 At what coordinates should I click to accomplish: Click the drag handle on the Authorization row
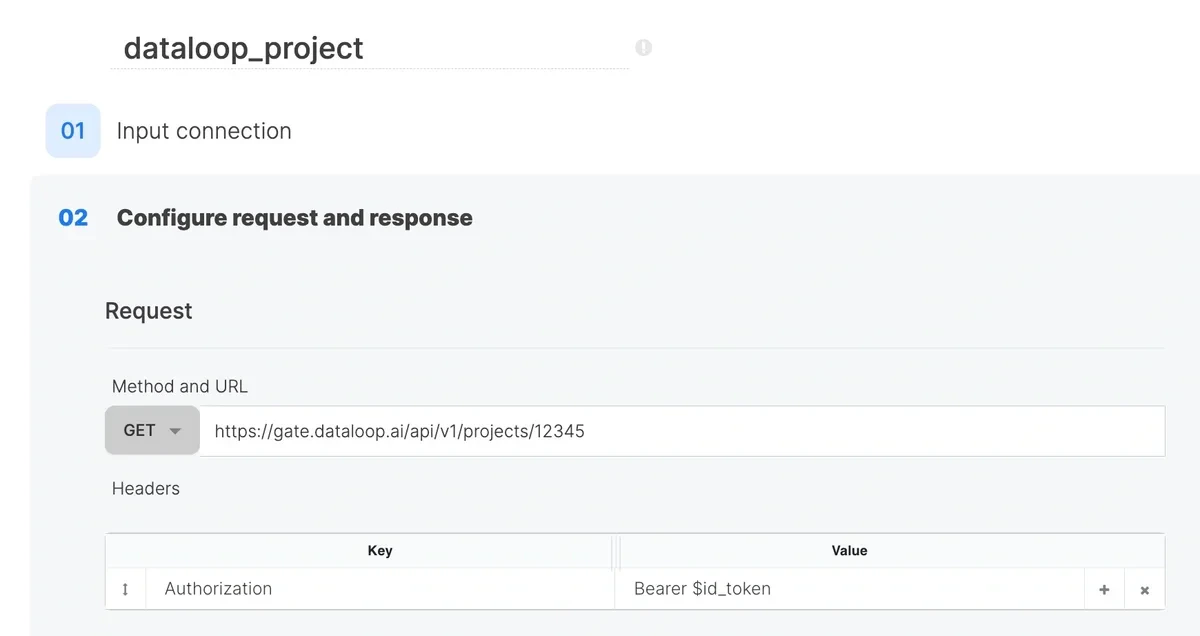tap(126, 589)
